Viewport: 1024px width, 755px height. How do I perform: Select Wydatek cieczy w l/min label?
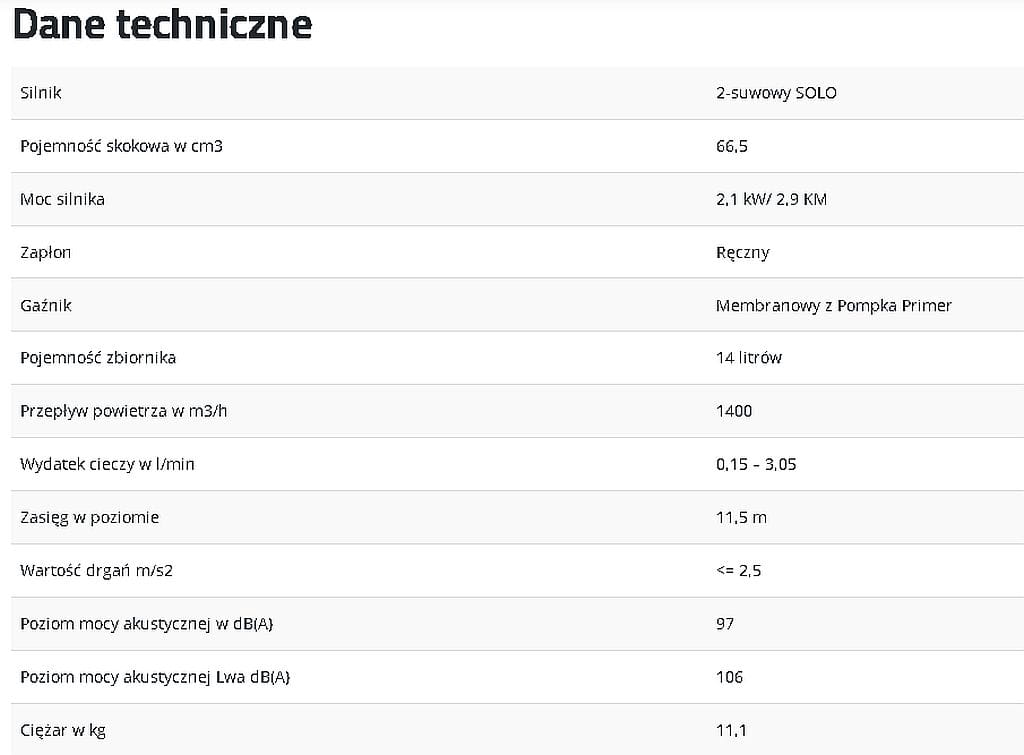click(107, 464)
